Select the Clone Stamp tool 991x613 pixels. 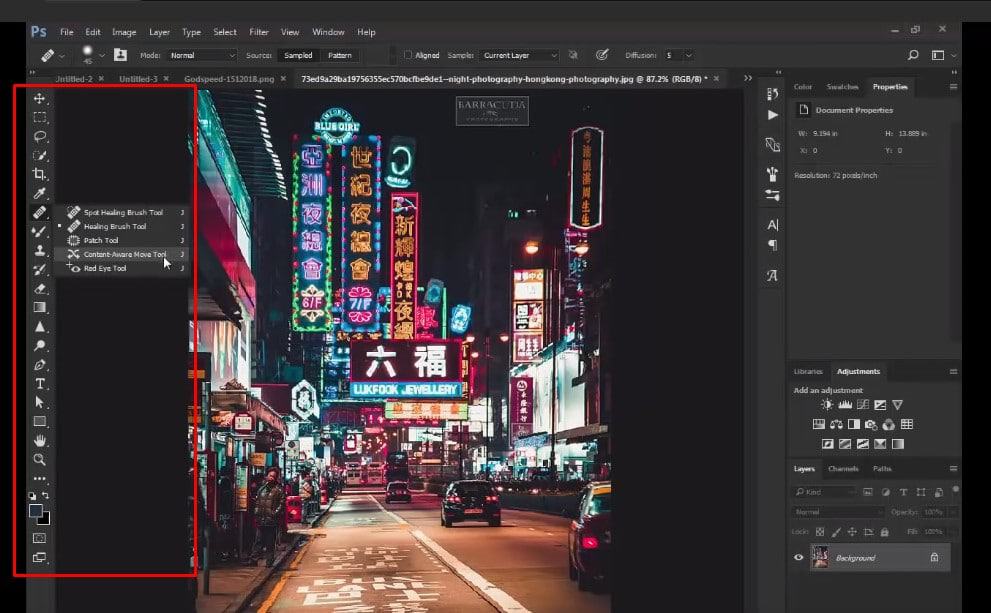tap(39, 250)
